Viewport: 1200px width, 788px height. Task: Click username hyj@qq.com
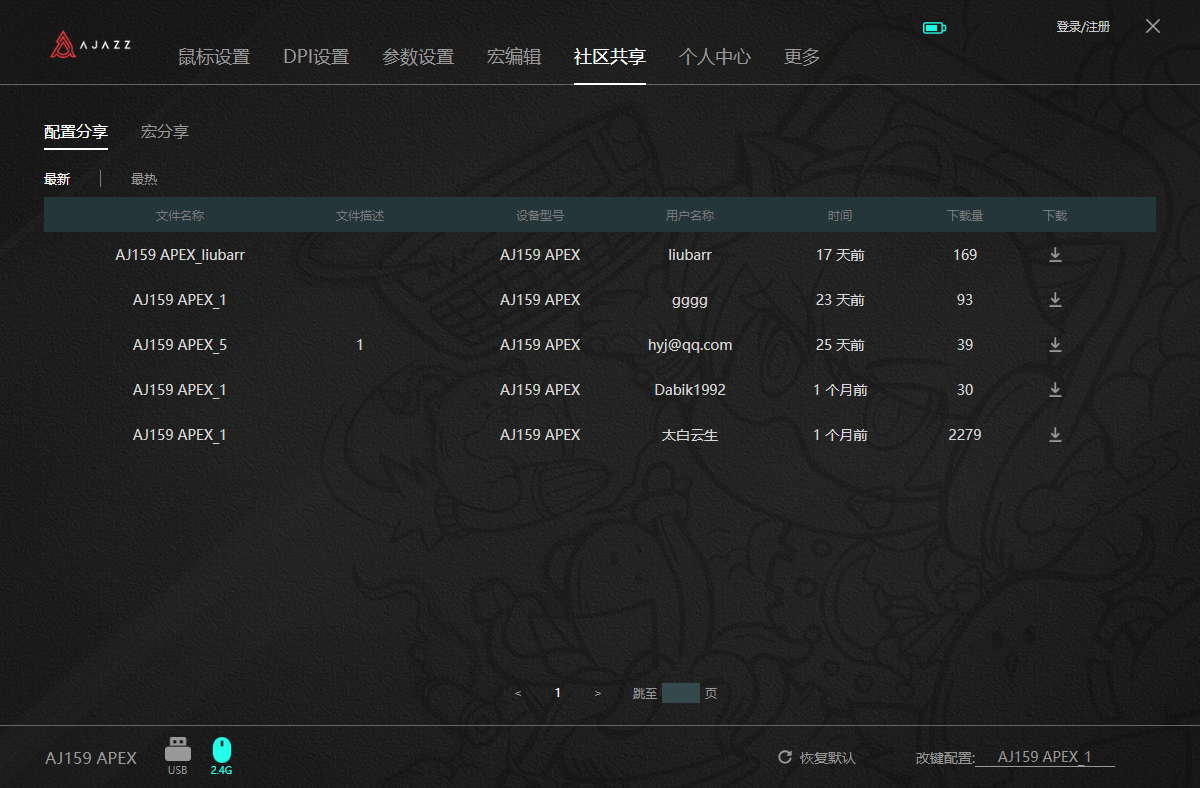(x=690, y=345)
